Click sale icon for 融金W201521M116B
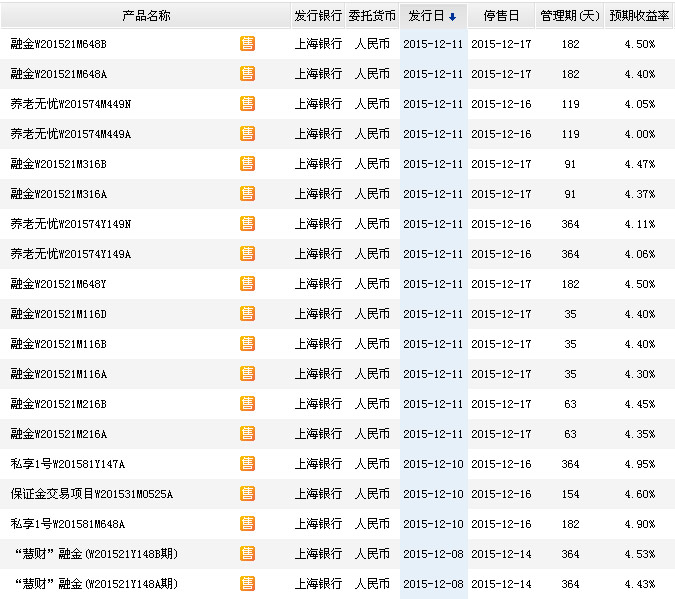The height and width of the screenshot is (599, 675). pyautogui.click(x=248, y=344)
